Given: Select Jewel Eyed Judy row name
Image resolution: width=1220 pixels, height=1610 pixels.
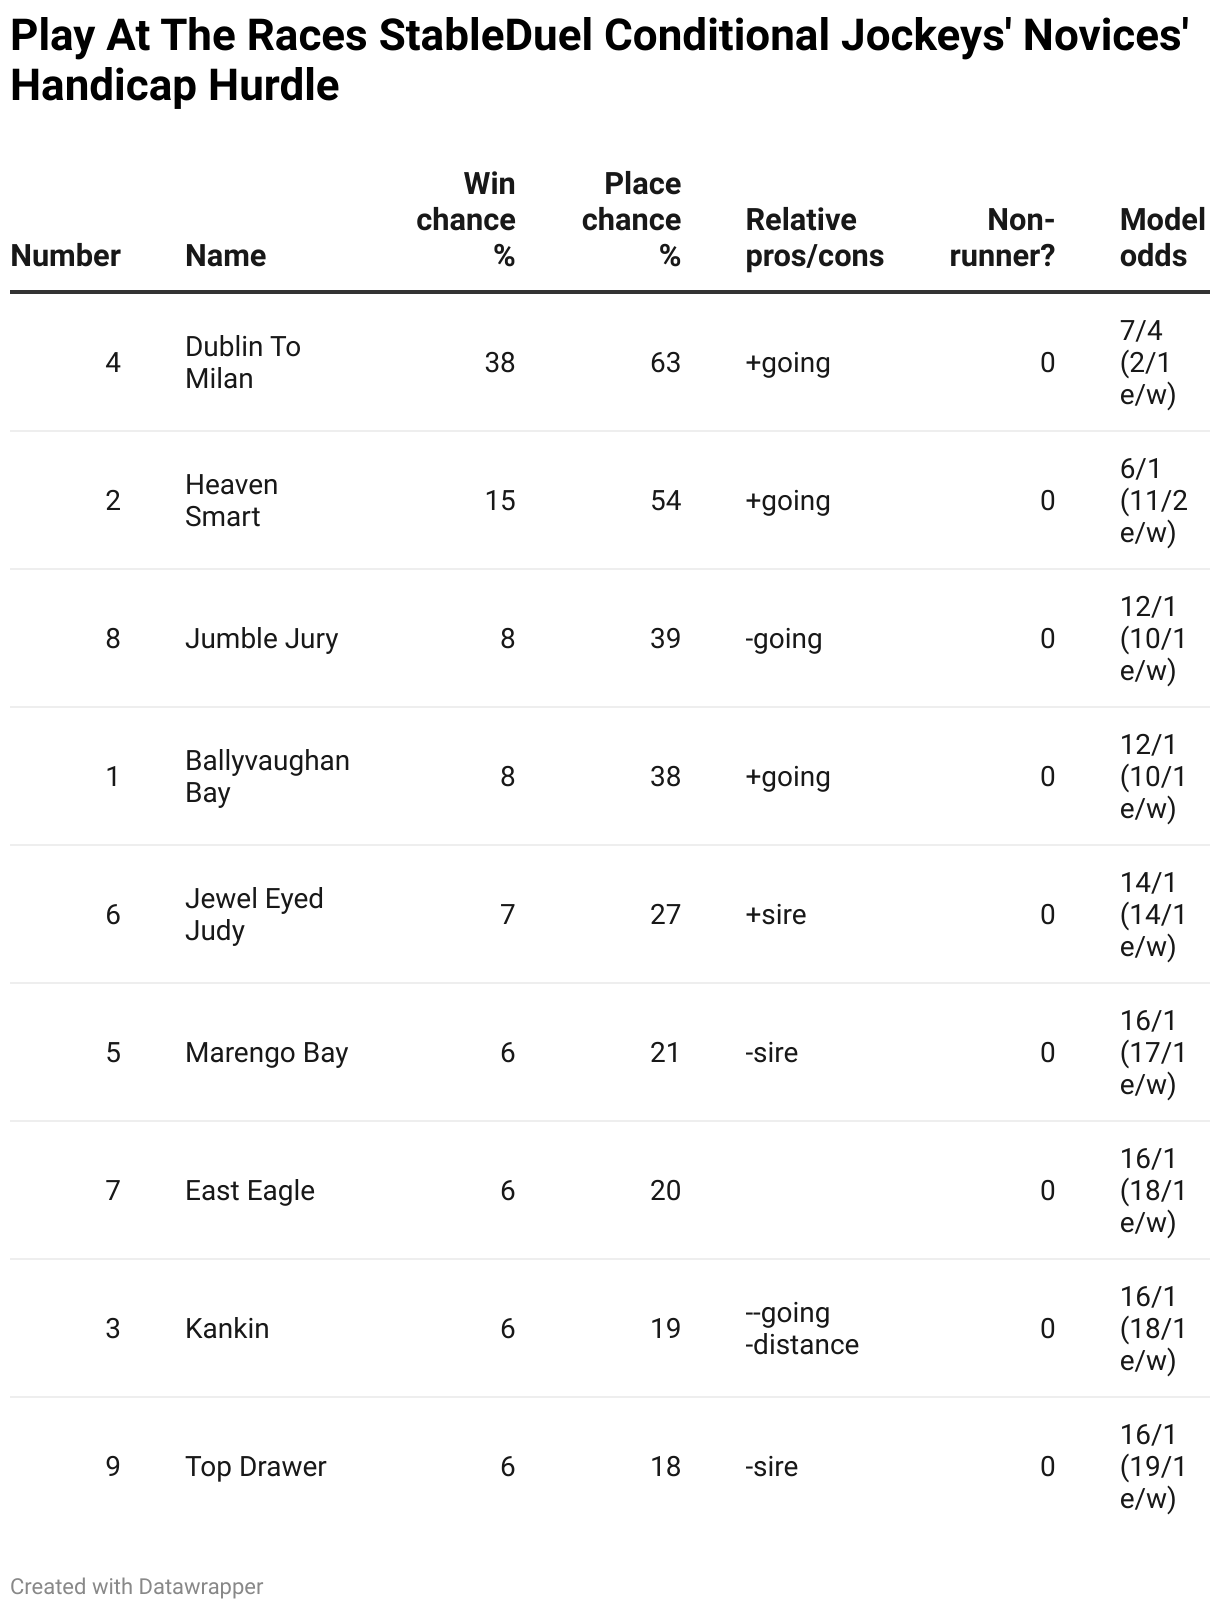Looking at the screenshot, I should [255, 914].
